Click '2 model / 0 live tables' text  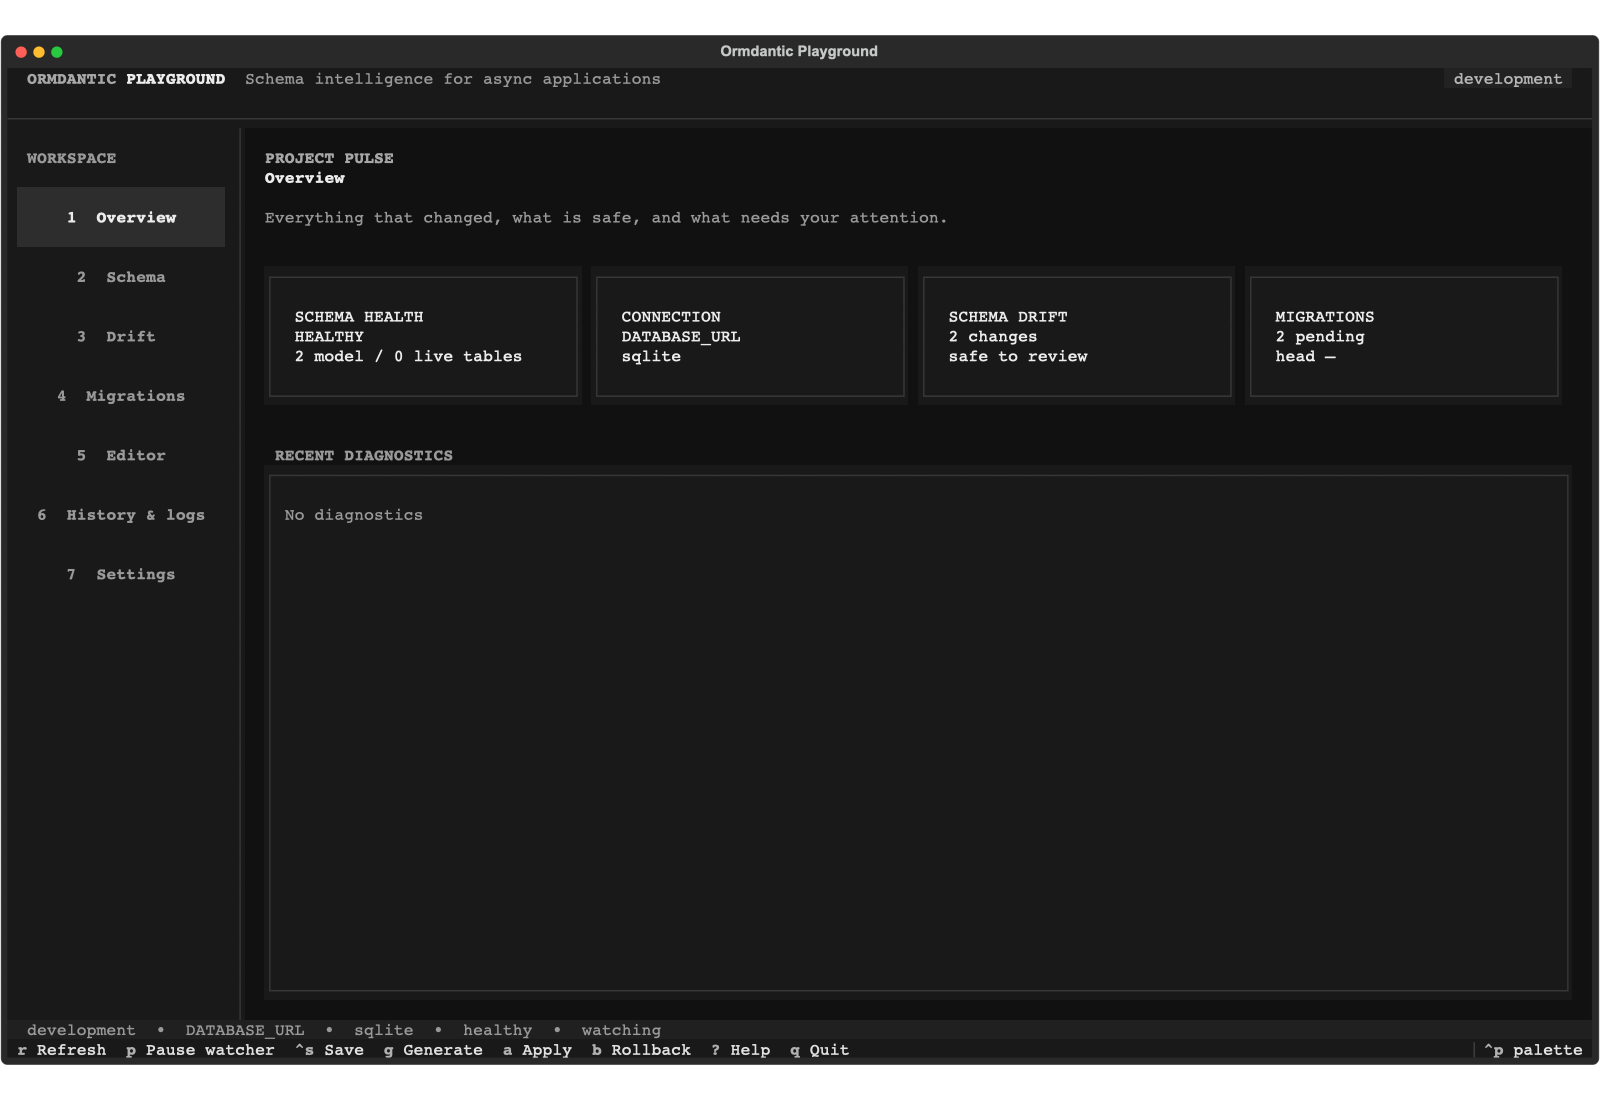pos(408,356)
